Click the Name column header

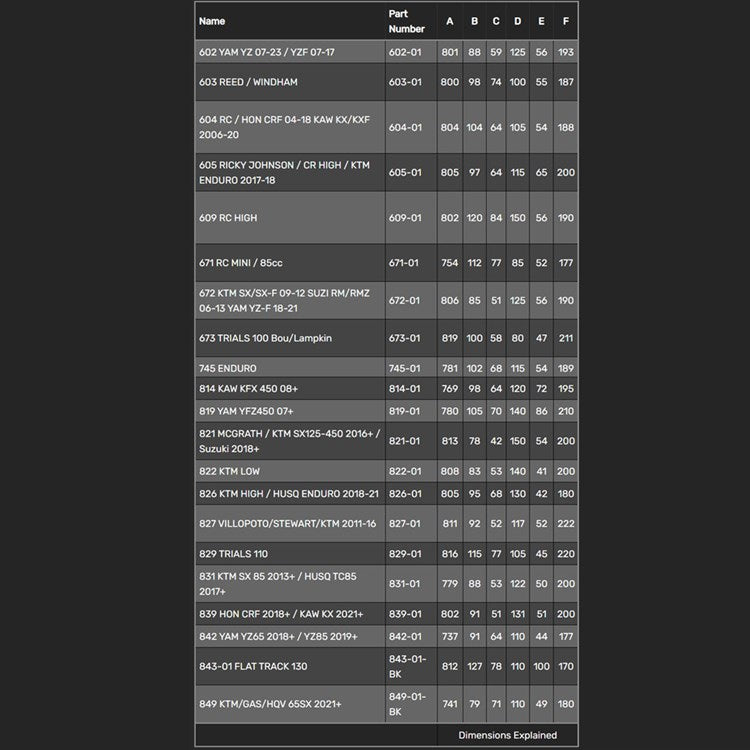[212, 20]
